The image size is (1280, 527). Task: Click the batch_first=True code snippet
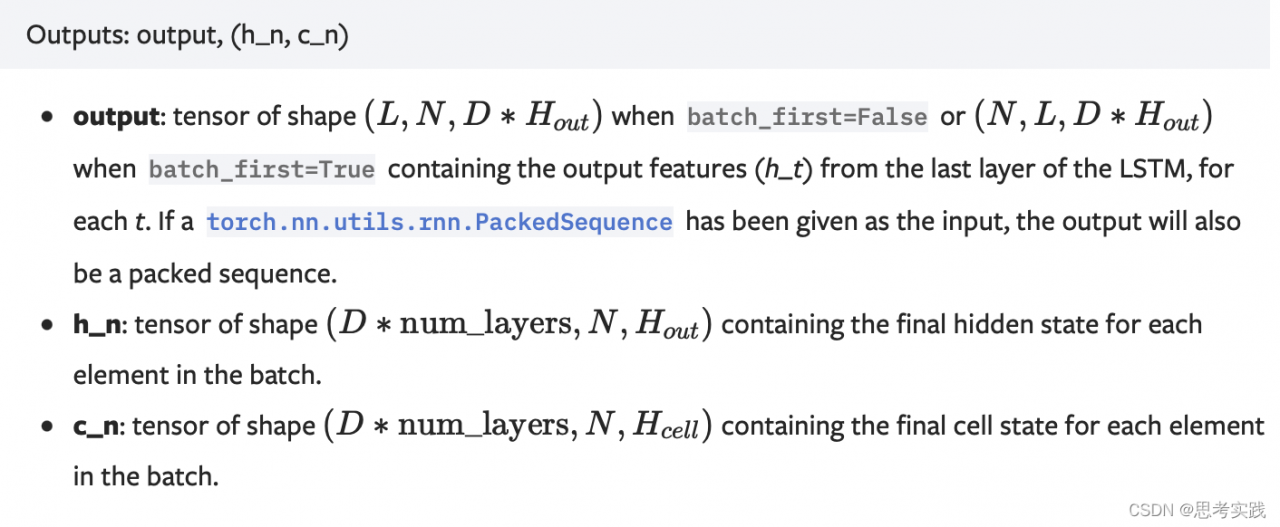(262, 169)
